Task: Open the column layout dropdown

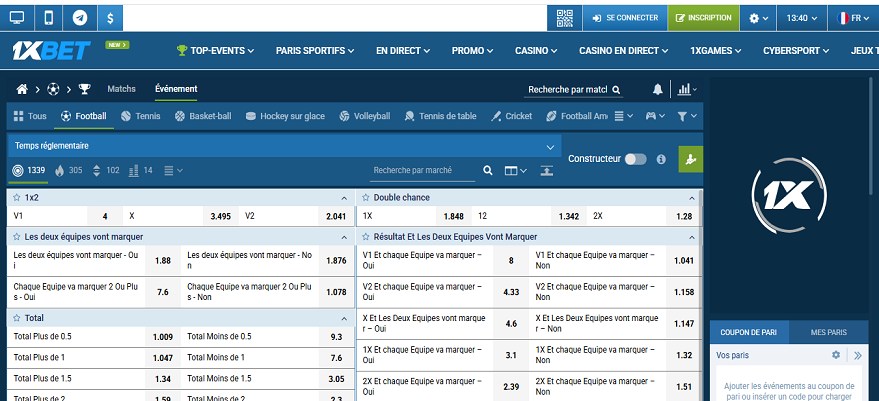Action: [516, 170]
